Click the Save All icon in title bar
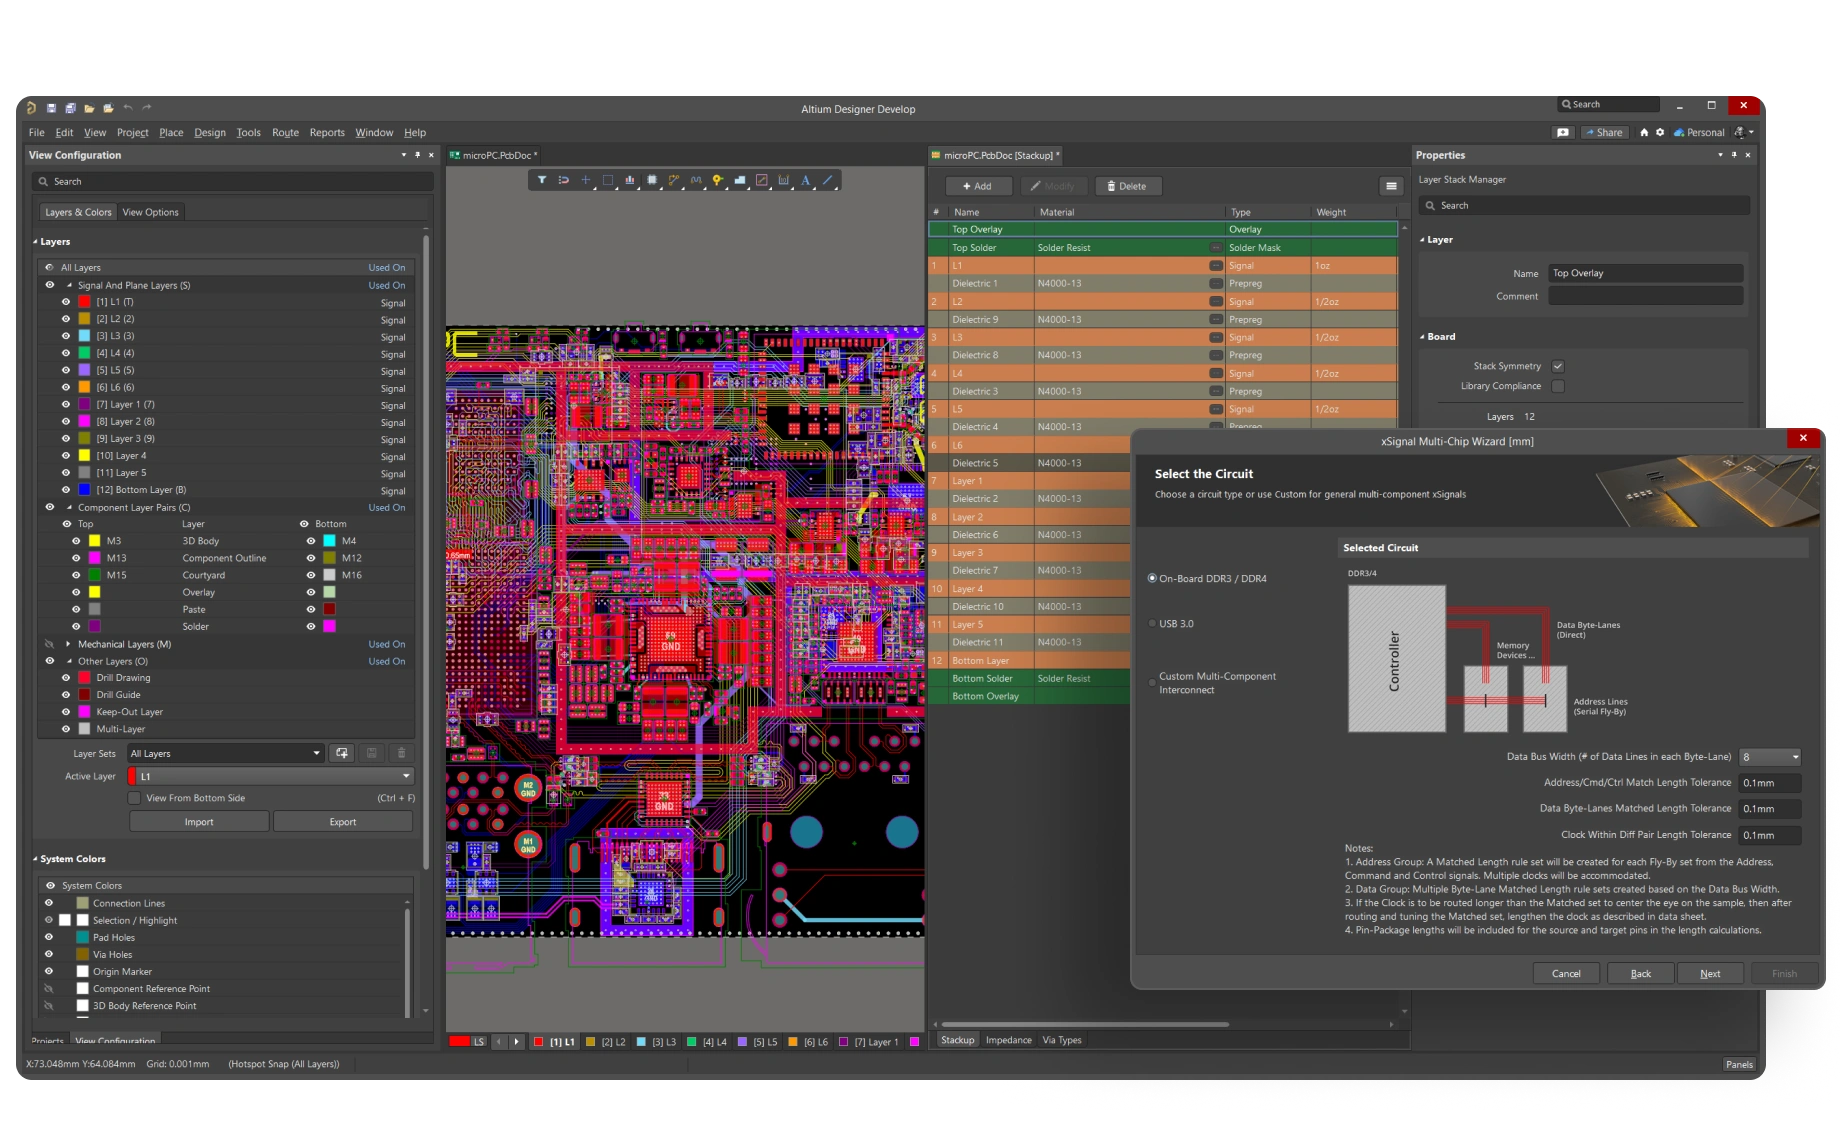 [70, 108]
